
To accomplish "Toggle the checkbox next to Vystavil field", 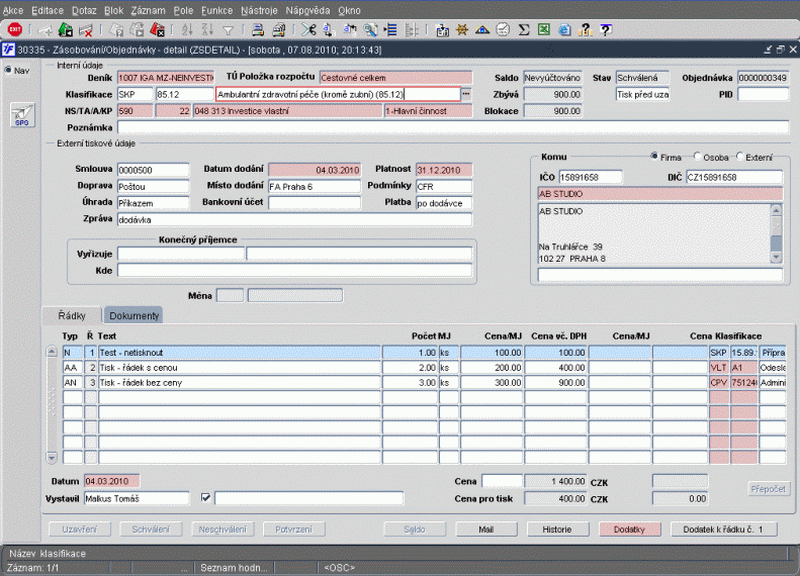I will pos(206,497).
